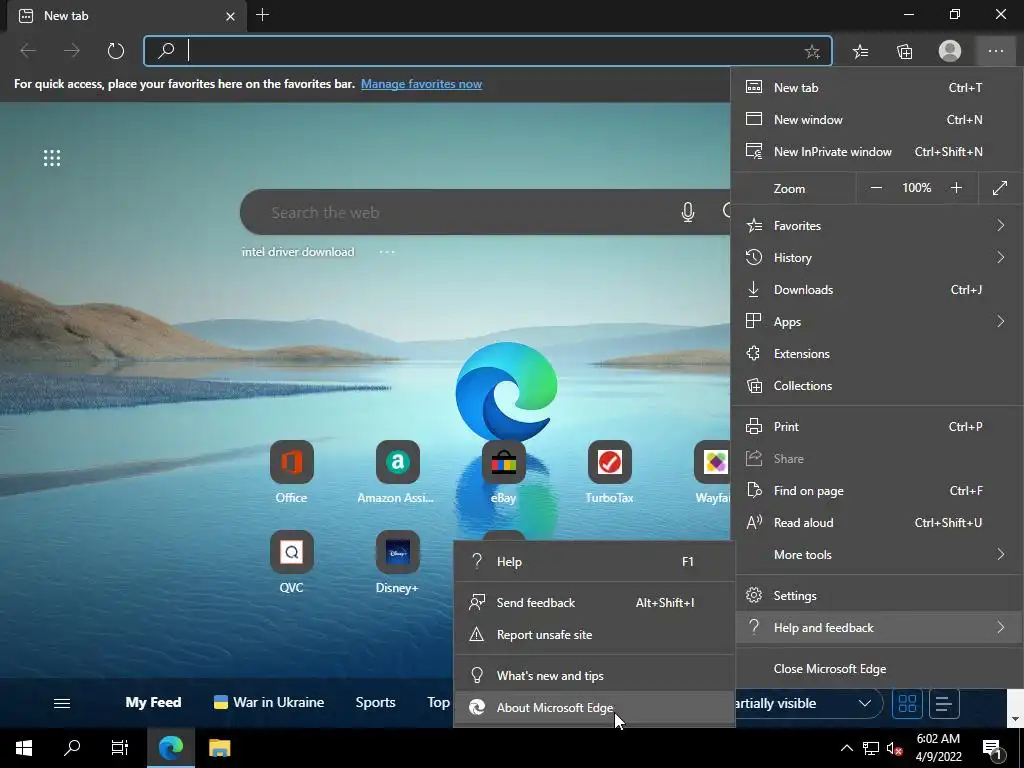Viewport: 1024px width, 768px height.
Task: Open Extensions from the menu
Action: click(877, 353)
